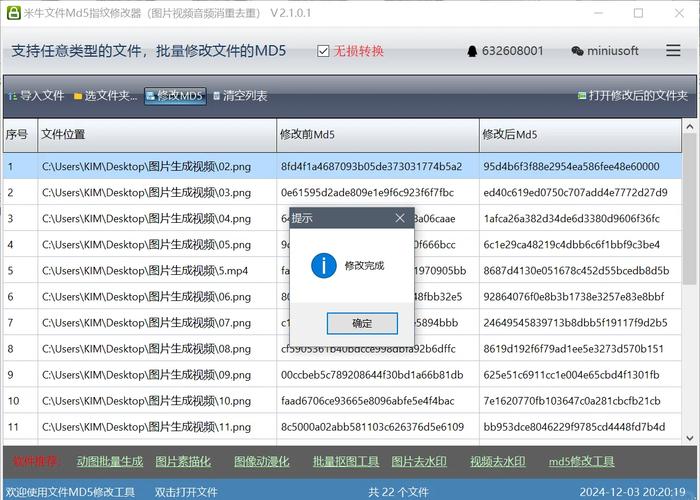Click the 修改前Md5 column header
Screen dimensions: 700x500
click(x=378, y=134)
